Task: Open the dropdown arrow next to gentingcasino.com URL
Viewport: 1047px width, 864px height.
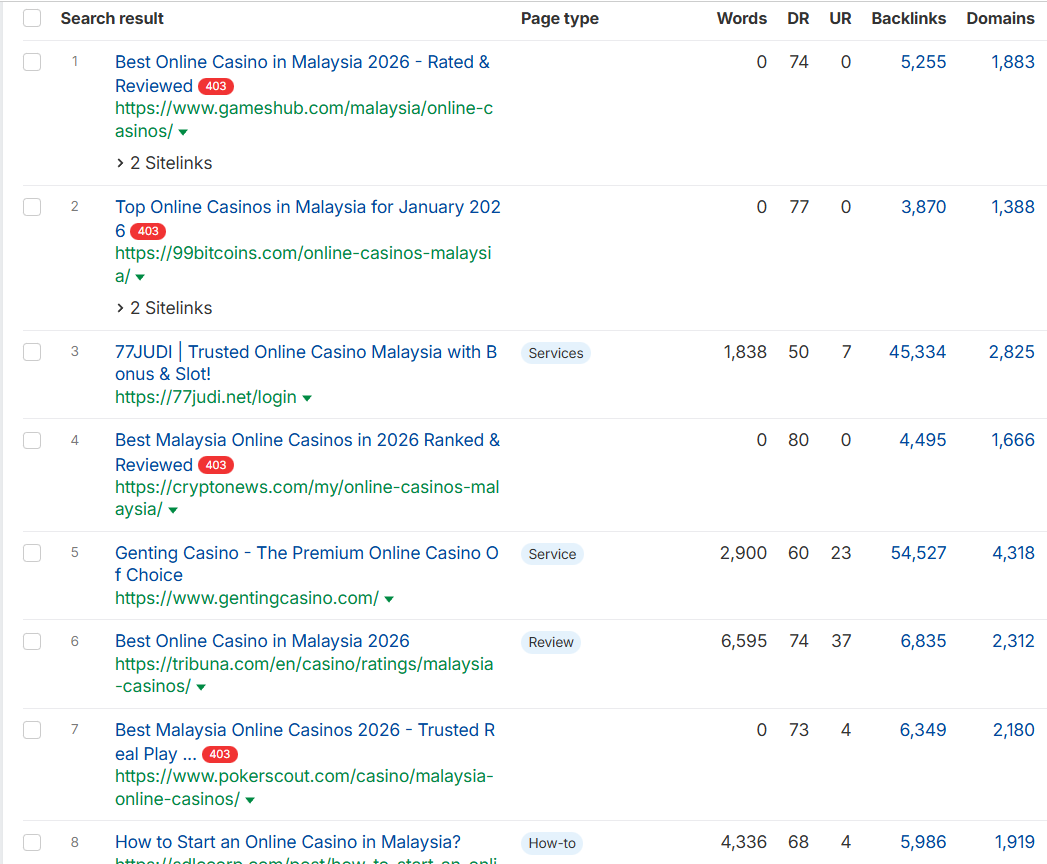Action: click(389, 599)
